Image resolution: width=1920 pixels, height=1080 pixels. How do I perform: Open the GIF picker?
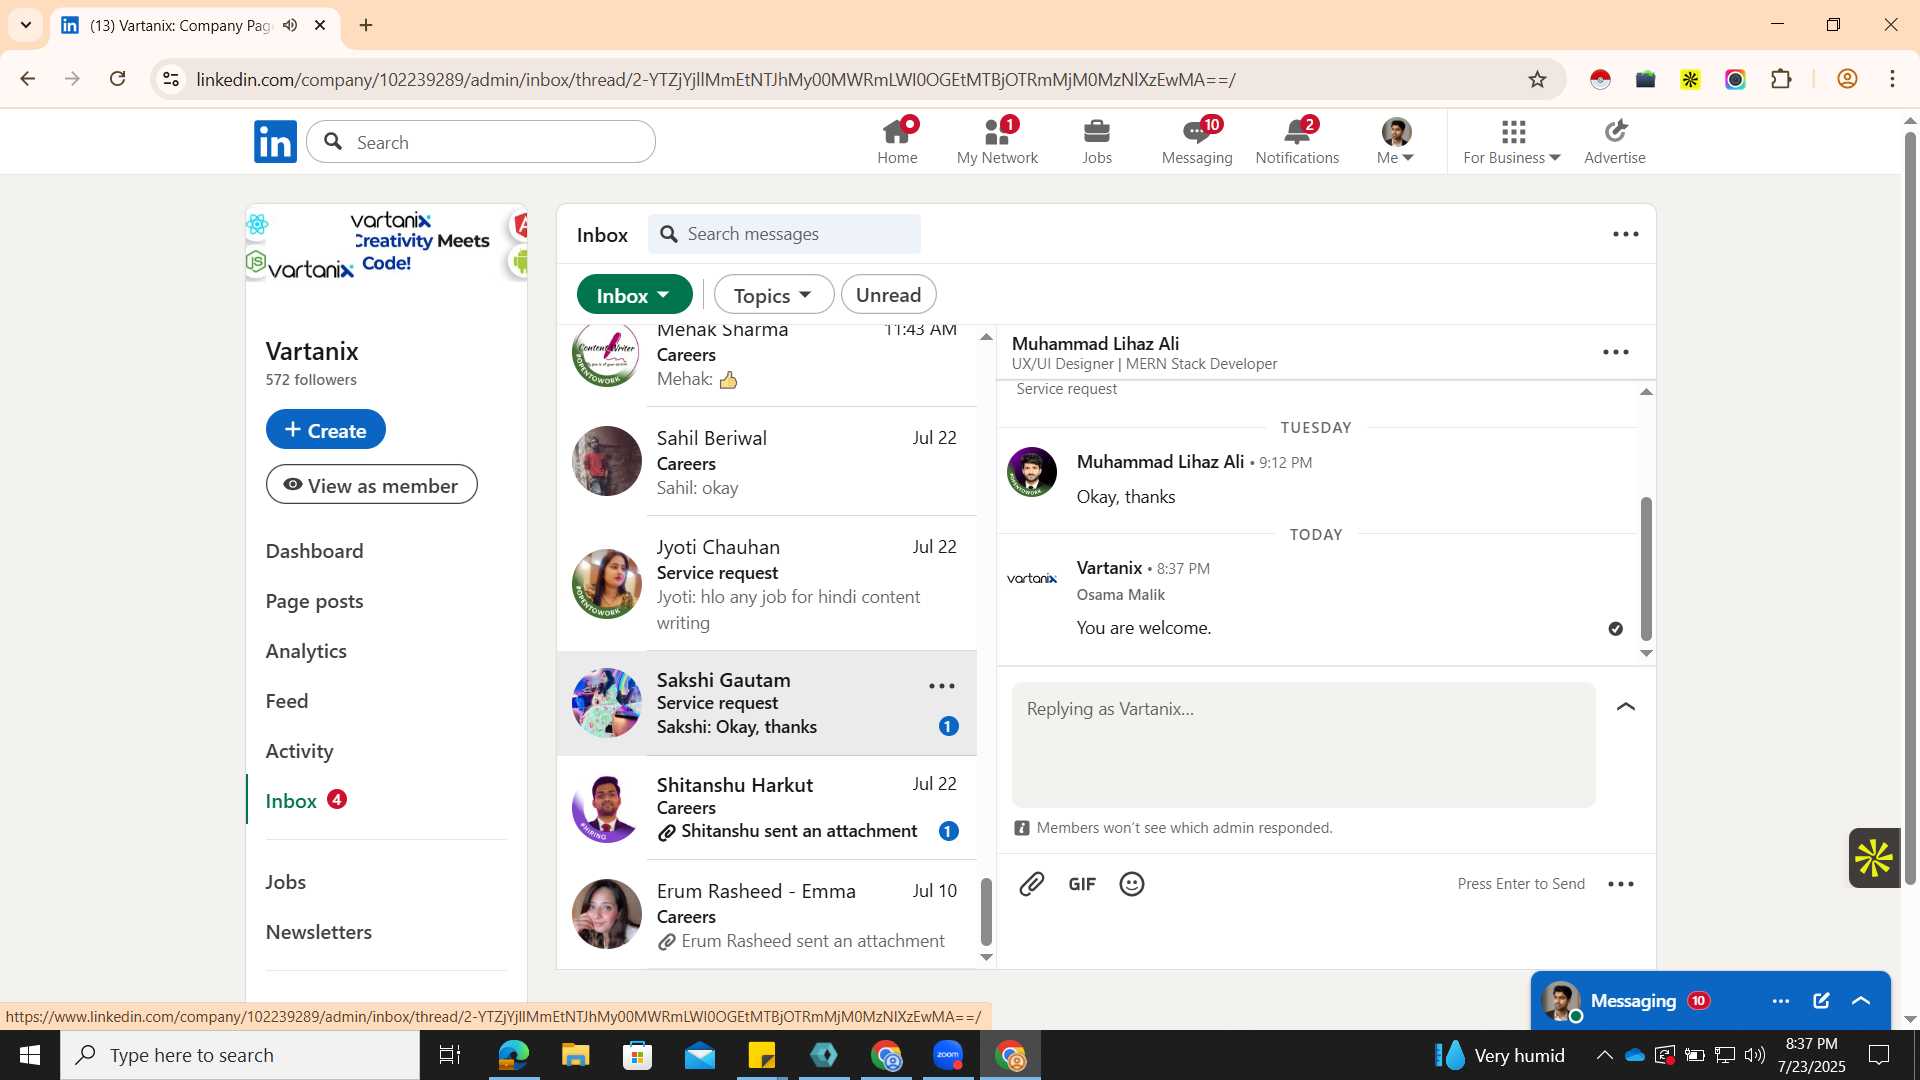[1082, 884]
